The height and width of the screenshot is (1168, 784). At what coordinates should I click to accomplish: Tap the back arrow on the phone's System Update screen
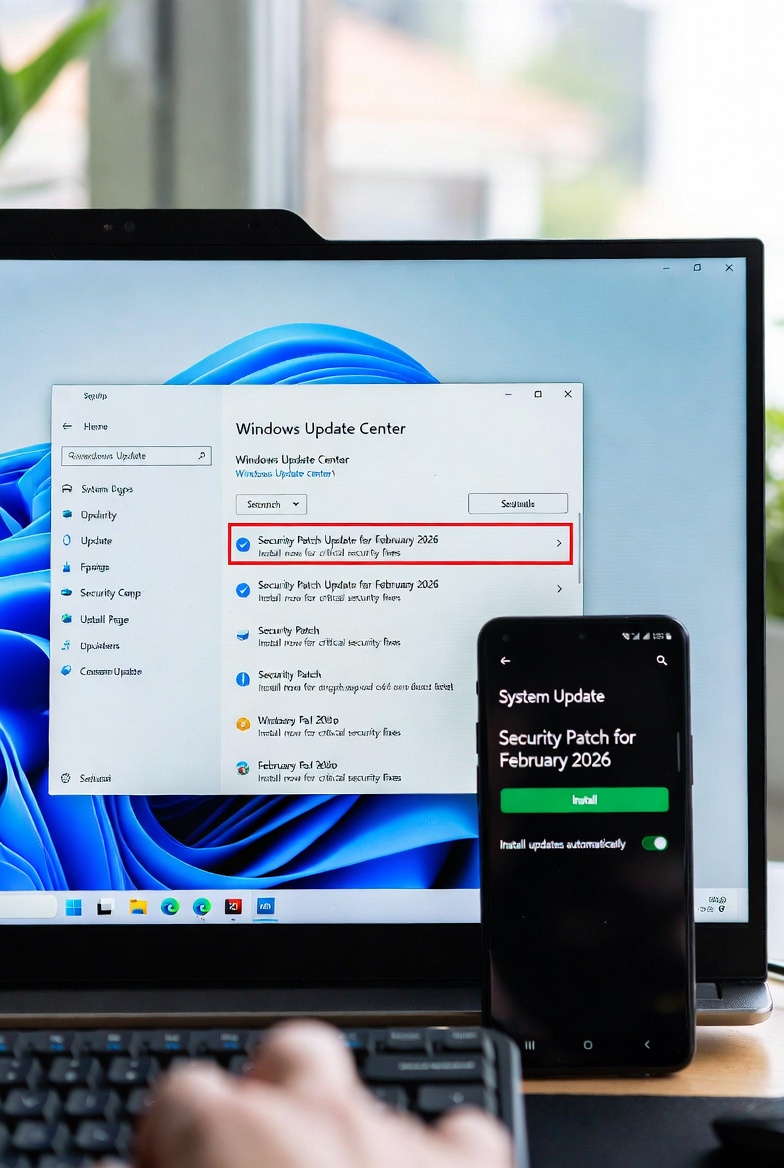pos(505,661)
